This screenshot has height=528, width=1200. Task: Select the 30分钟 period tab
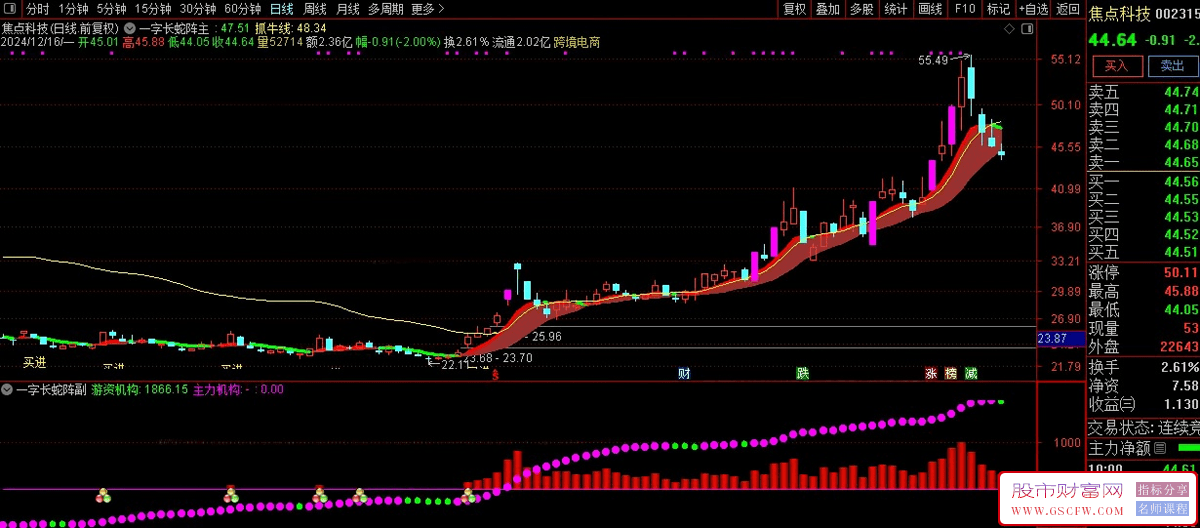click(197, 9)
